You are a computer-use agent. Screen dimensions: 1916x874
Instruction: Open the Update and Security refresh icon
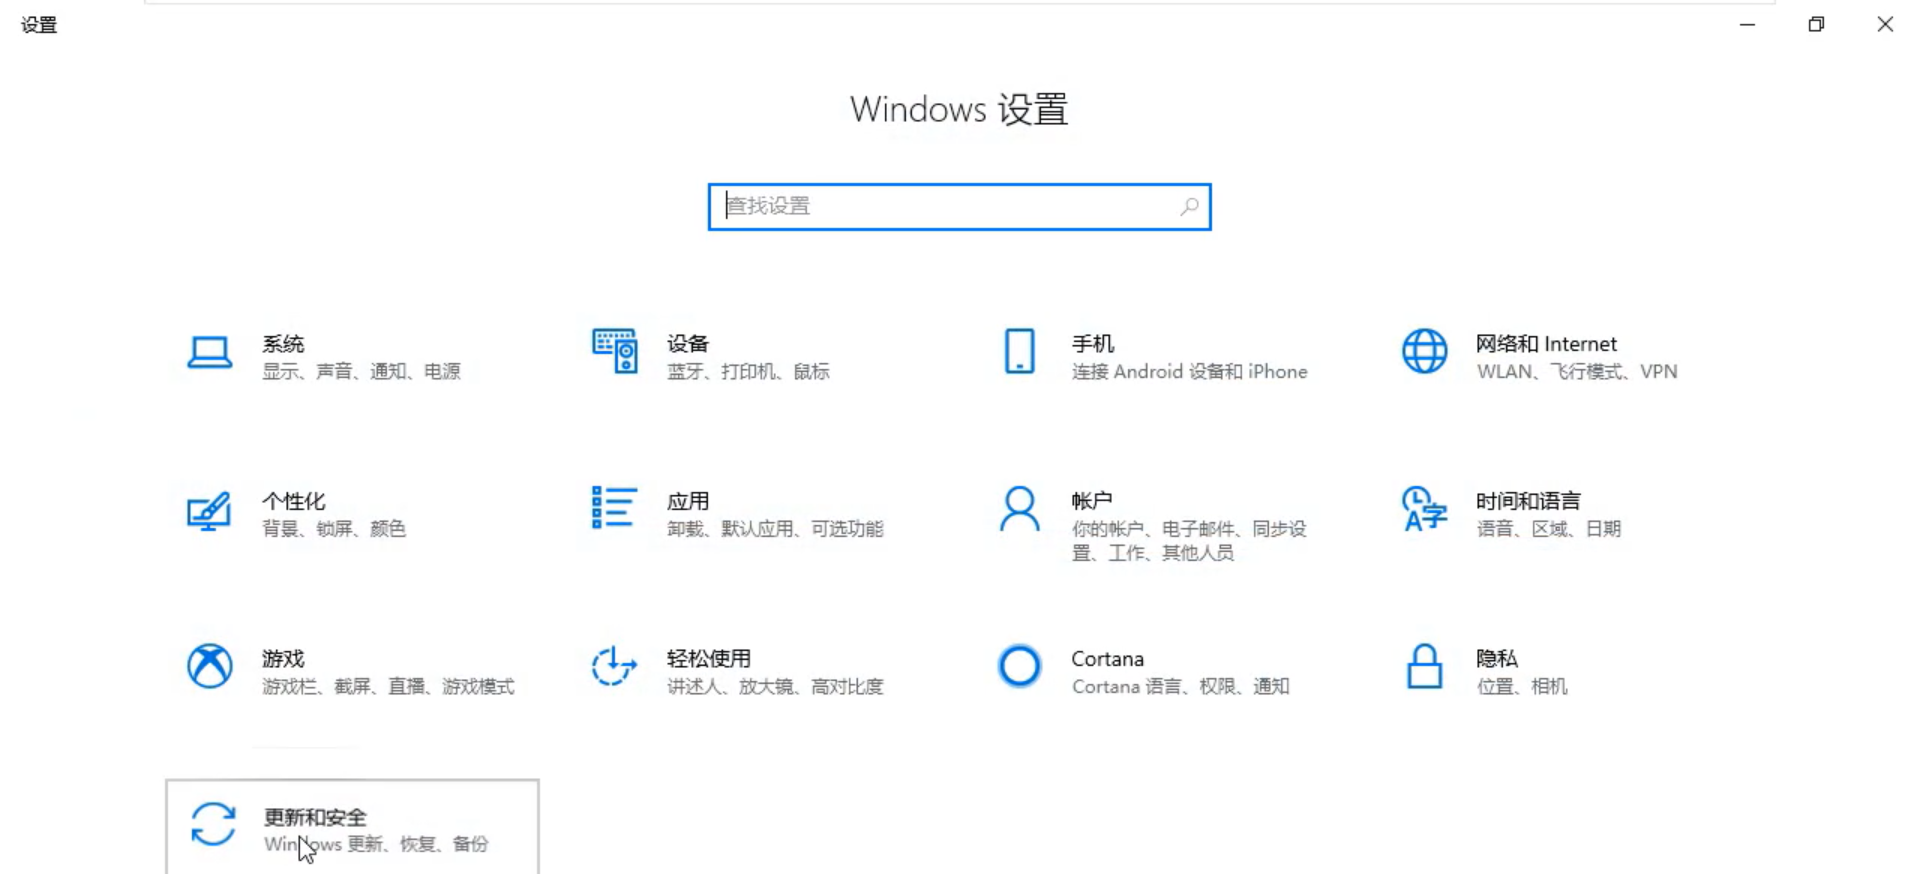[213, 824]
